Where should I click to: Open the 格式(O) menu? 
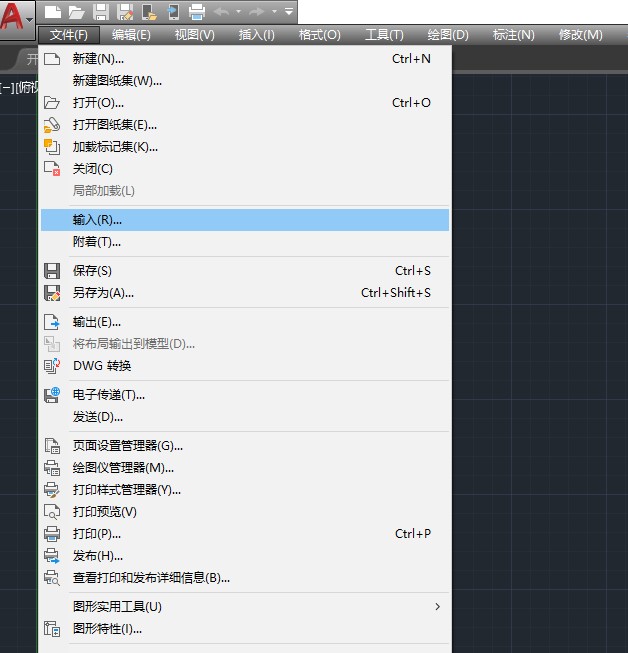[319, 35]
